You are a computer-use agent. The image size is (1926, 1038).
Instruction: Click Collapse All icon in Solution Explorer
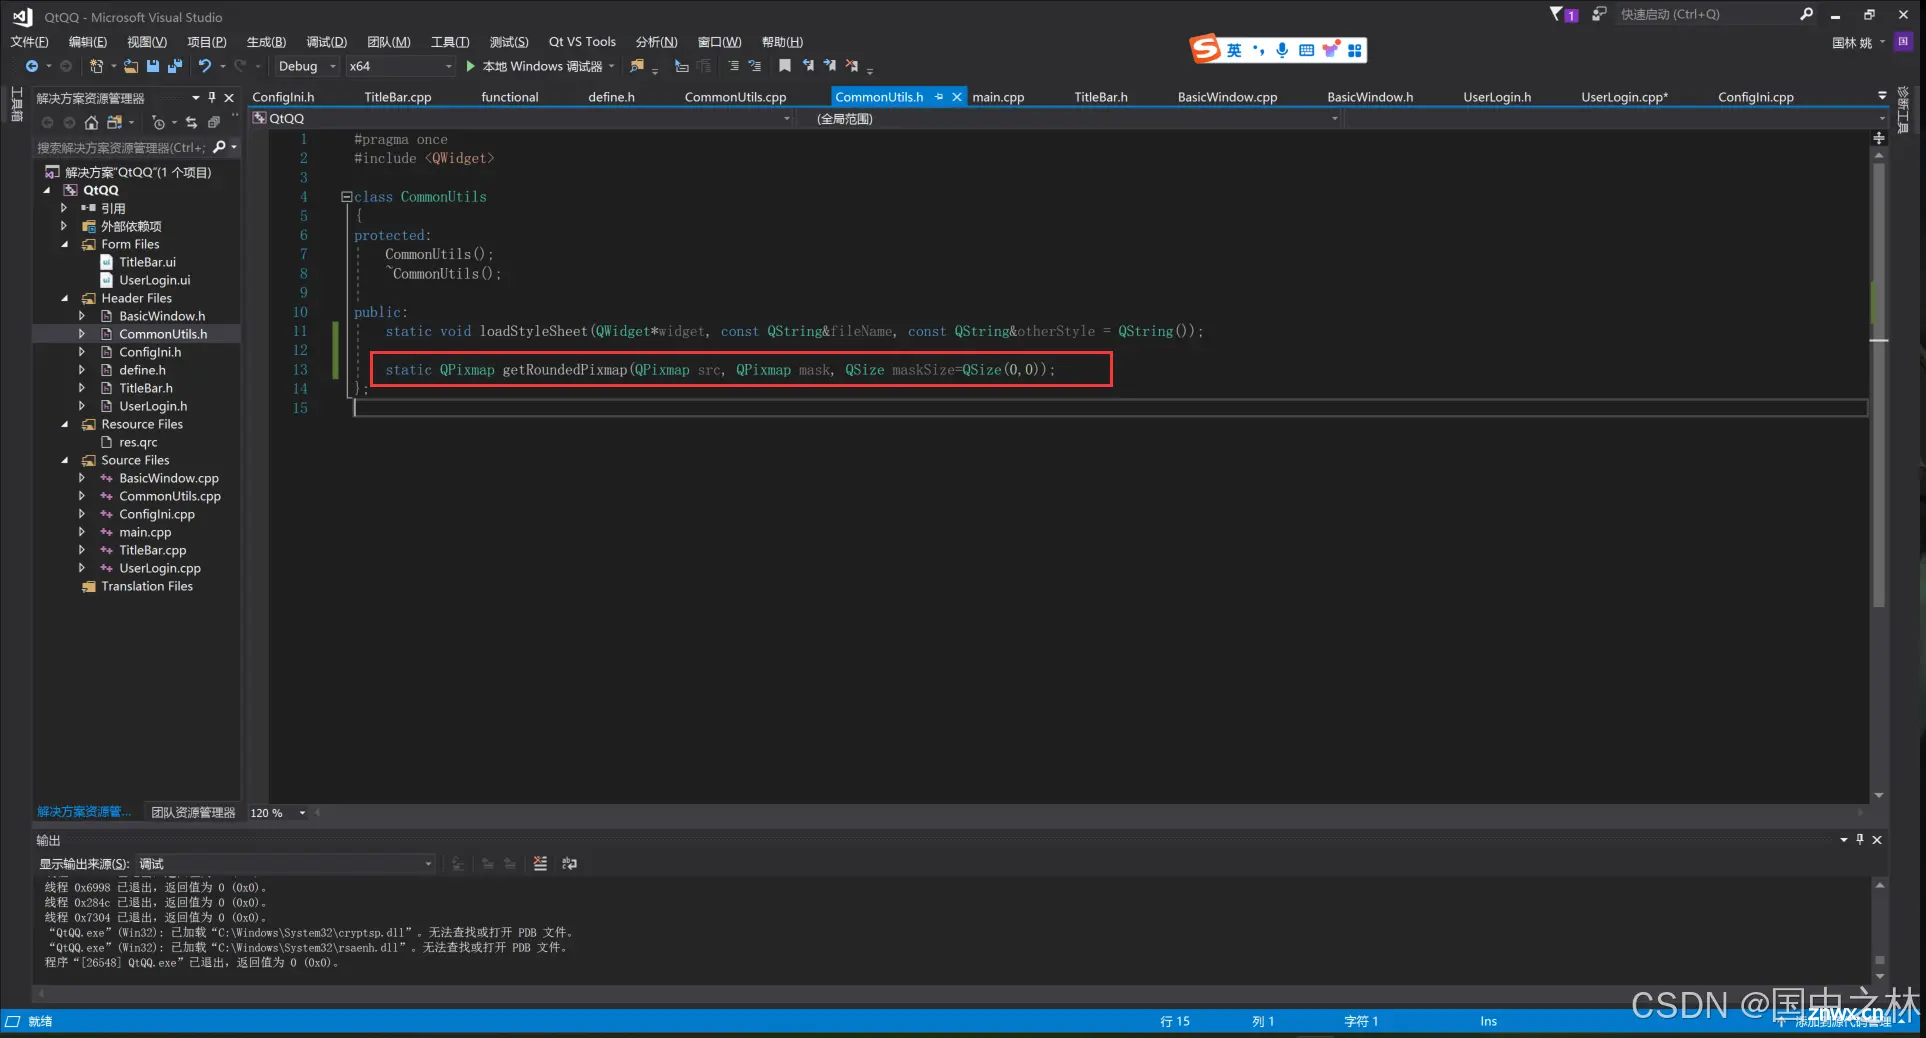[213, 122]
